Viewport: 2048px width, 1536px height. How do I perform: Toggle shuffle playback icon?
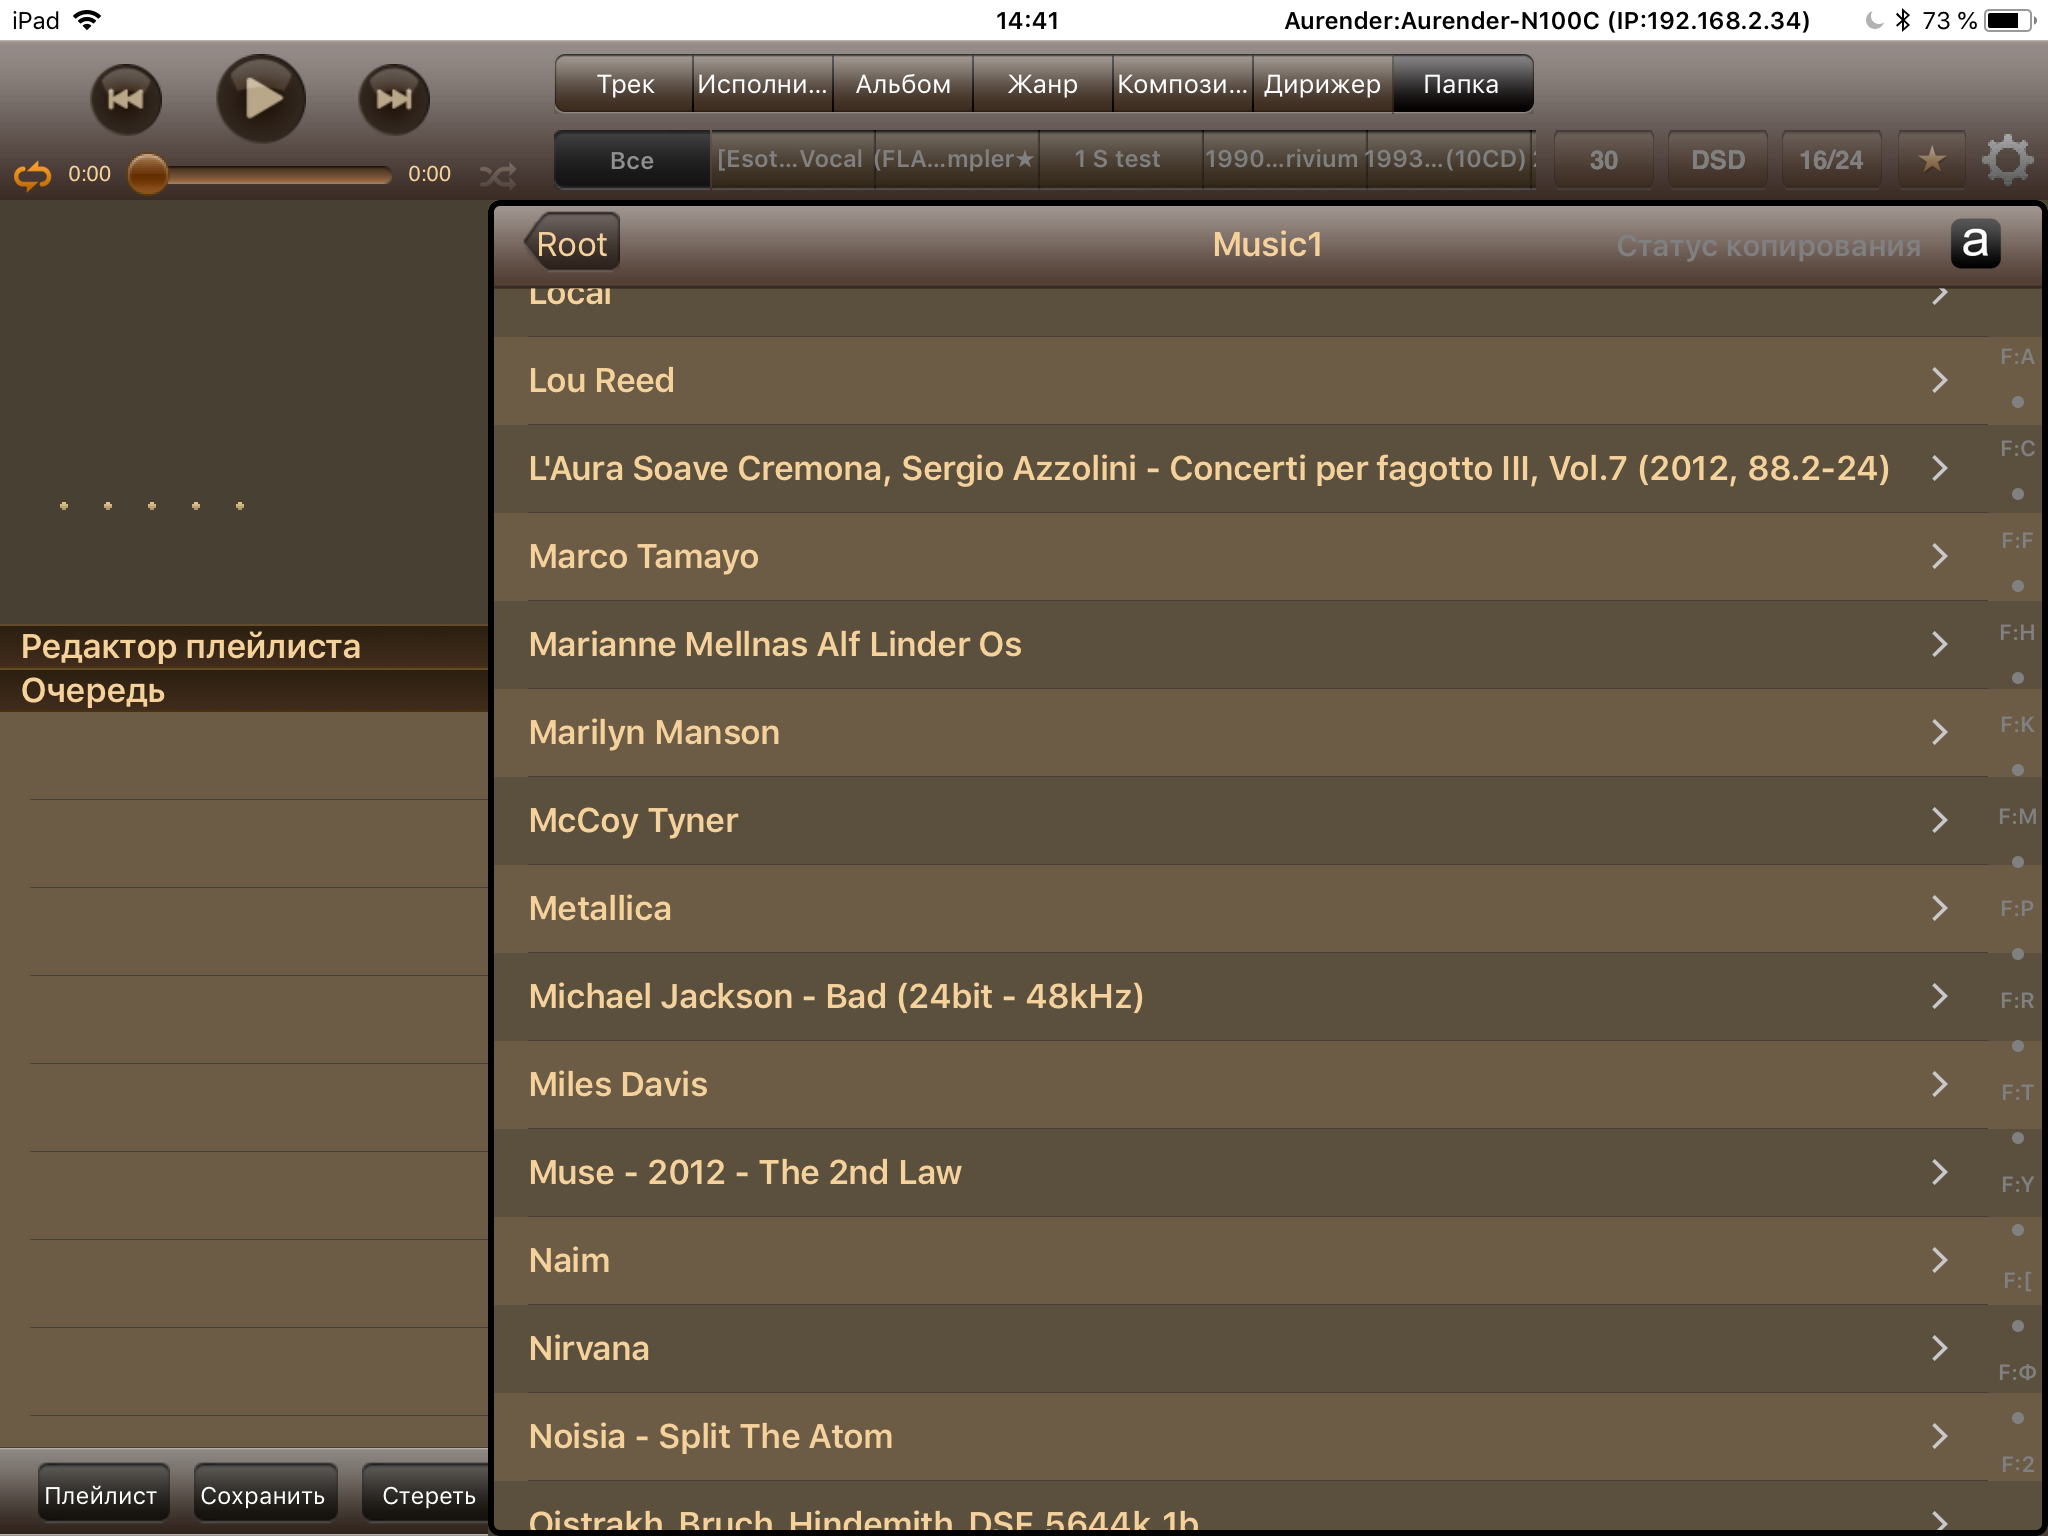[x=498, y=176]
